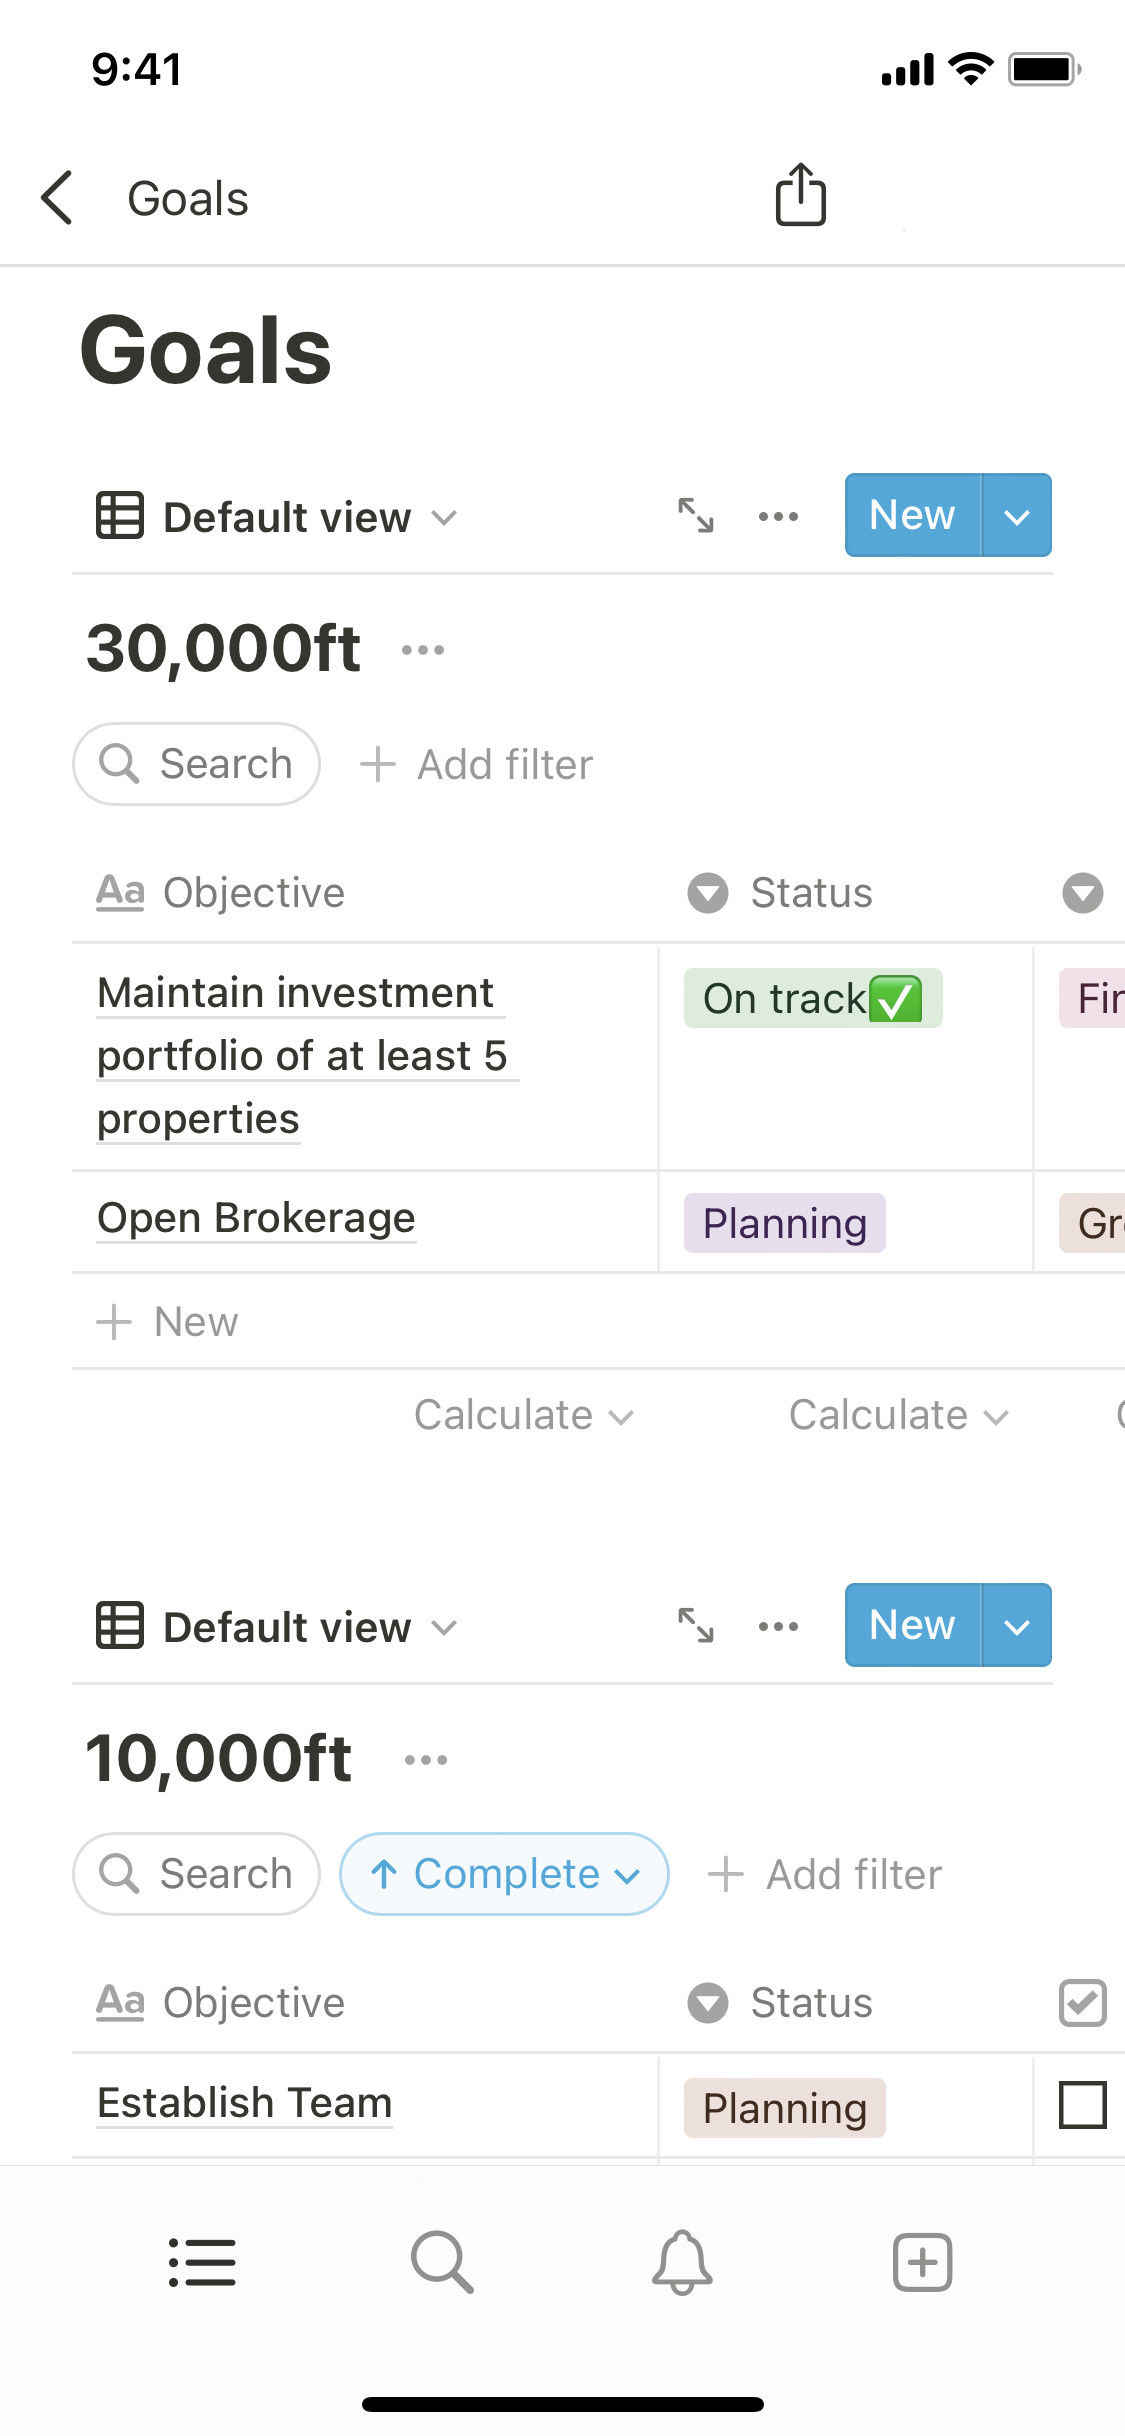The width and height of the screenshot is (1125, 2436).
Task: Open the sidebar list icon in the bottom bar
Action: point(202,2262)
